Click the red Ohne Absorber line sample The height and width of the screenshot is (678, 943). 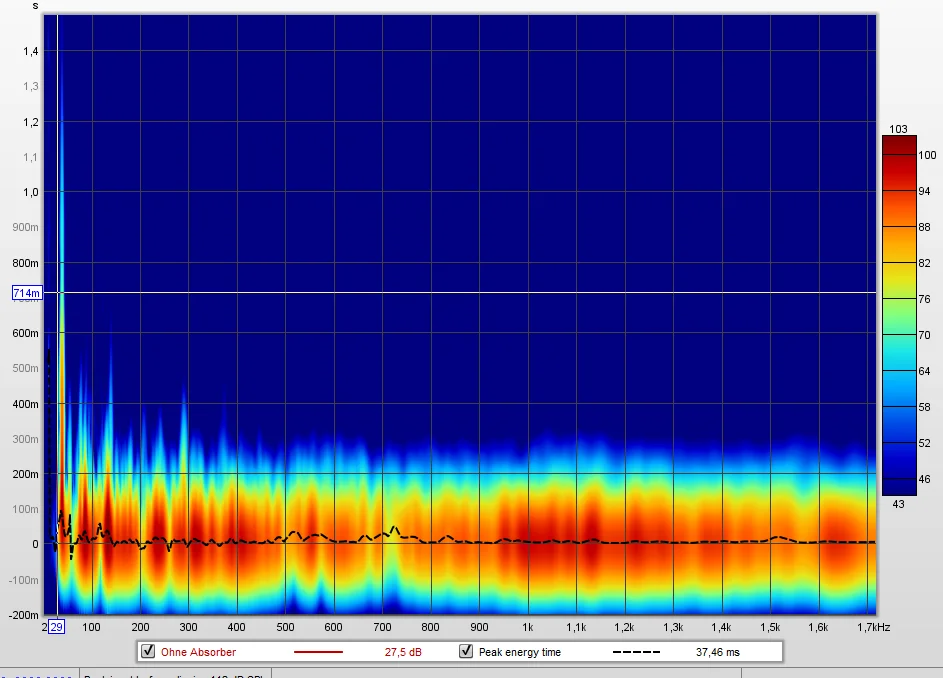pyautogui.click(x=318, y=652)
